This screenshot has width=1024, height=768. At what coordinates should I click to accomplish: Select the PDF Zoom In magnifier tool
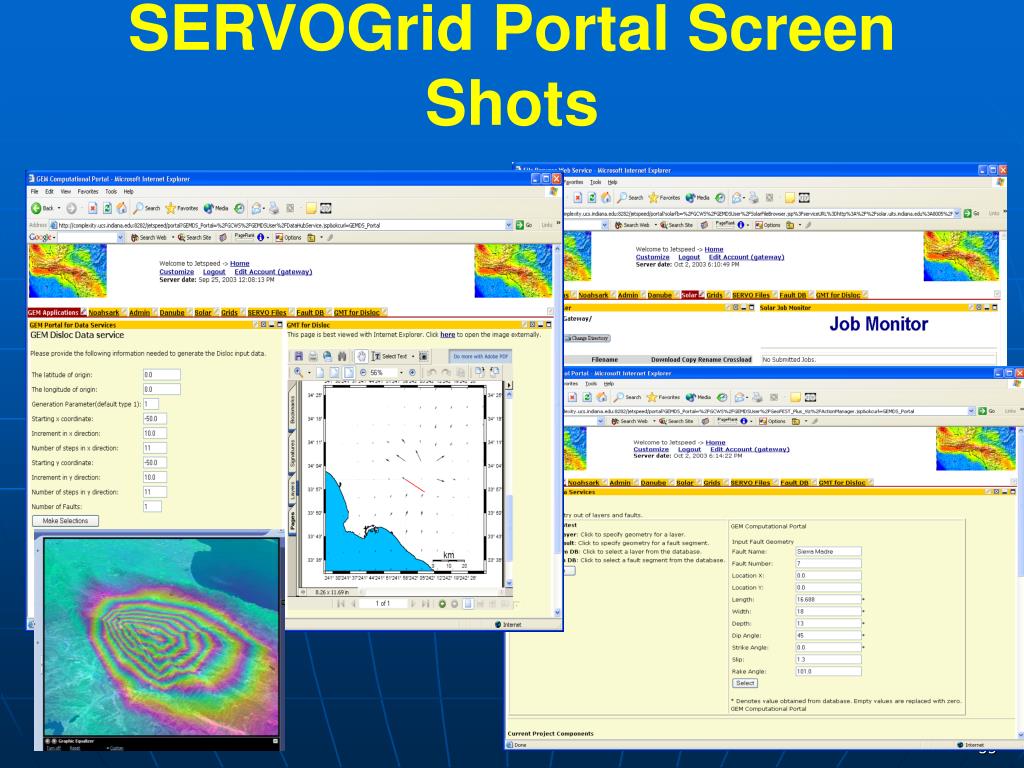point(298,372)
